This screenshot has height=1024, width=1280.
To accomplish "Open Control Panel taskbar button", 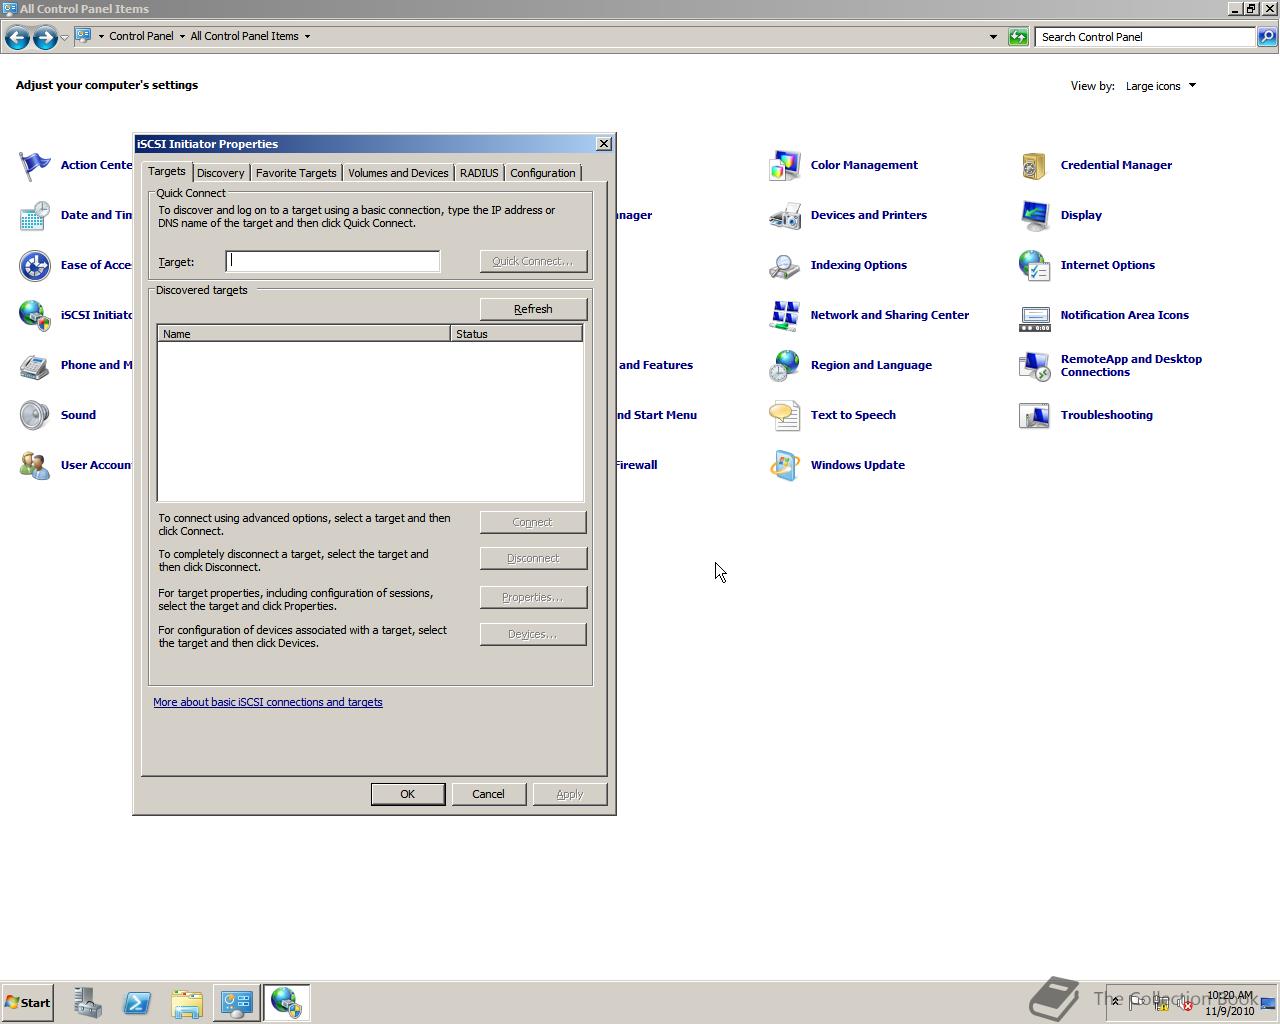I will pos(237,1003).
